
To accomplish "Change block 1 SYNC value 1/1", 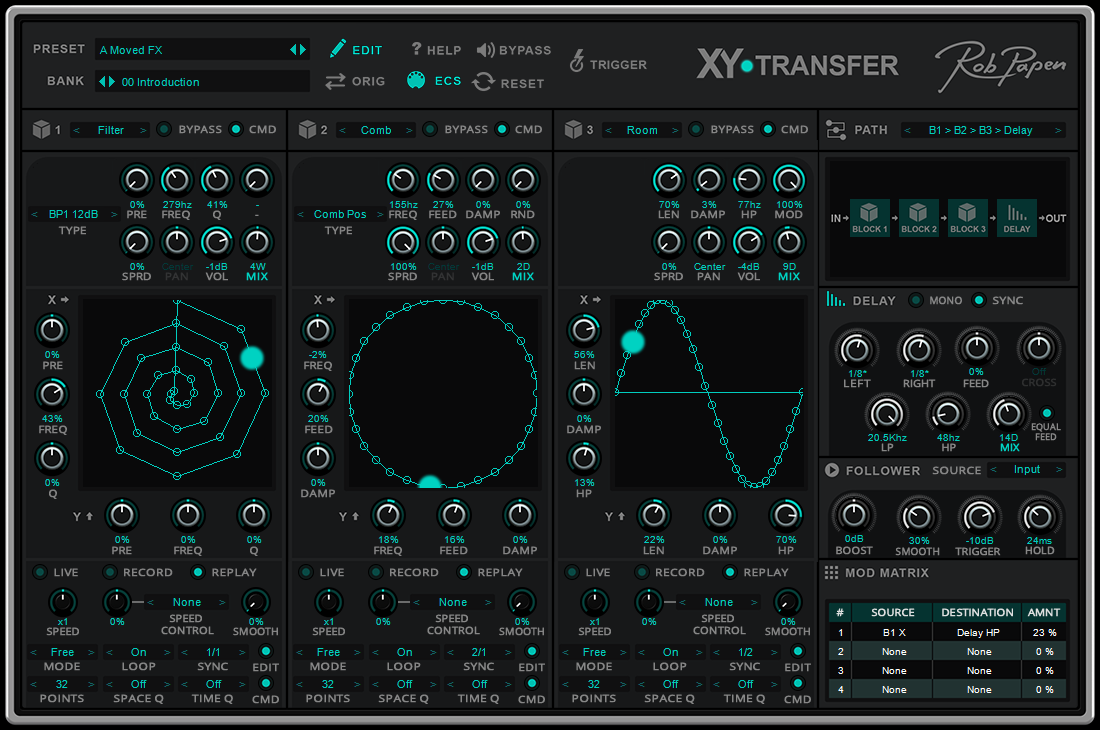I will pos(213,652).
